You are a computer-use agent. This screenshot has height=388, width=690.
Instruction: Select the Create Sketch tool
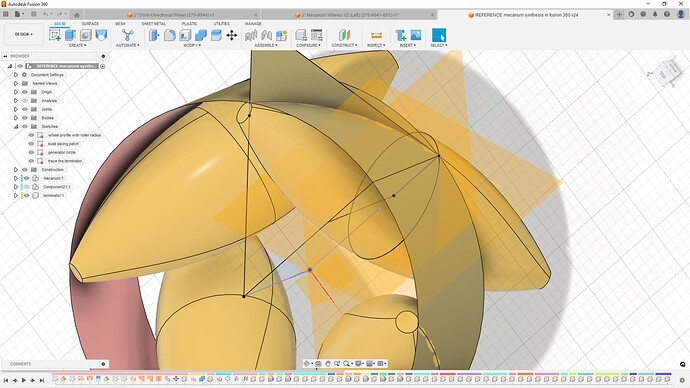click(55, 35)
